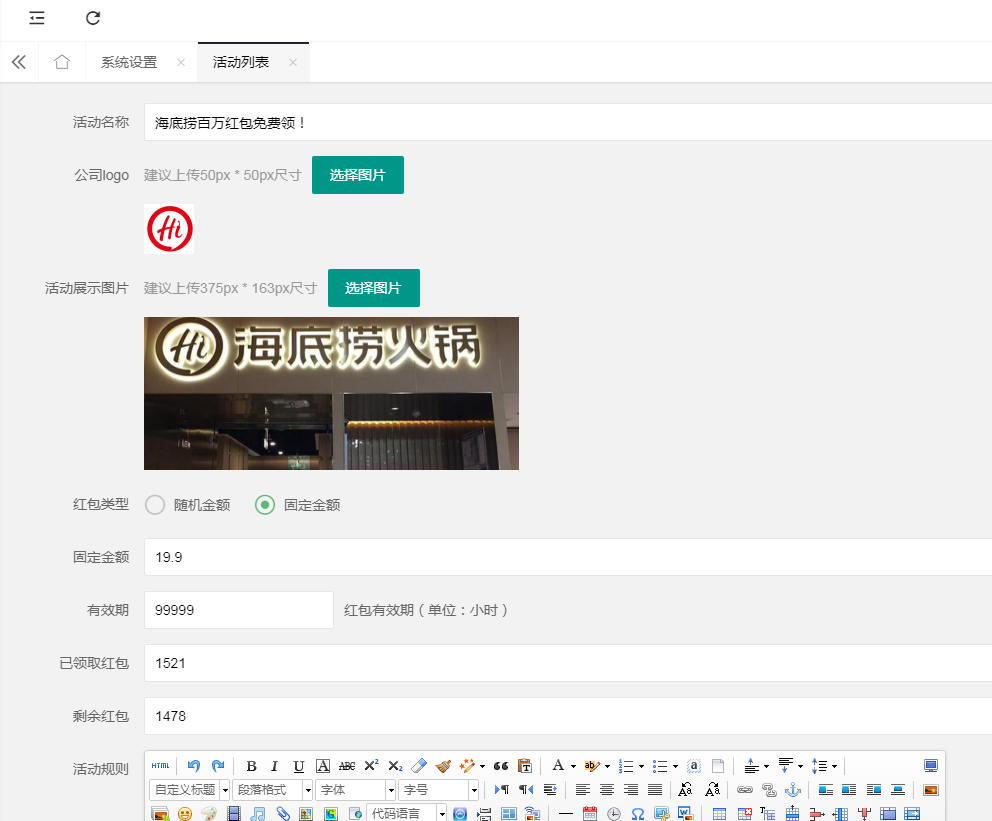Redo the edit in editor toolbar
The width and height of the screenshot is (992, 821).
(x=218, y=766)
